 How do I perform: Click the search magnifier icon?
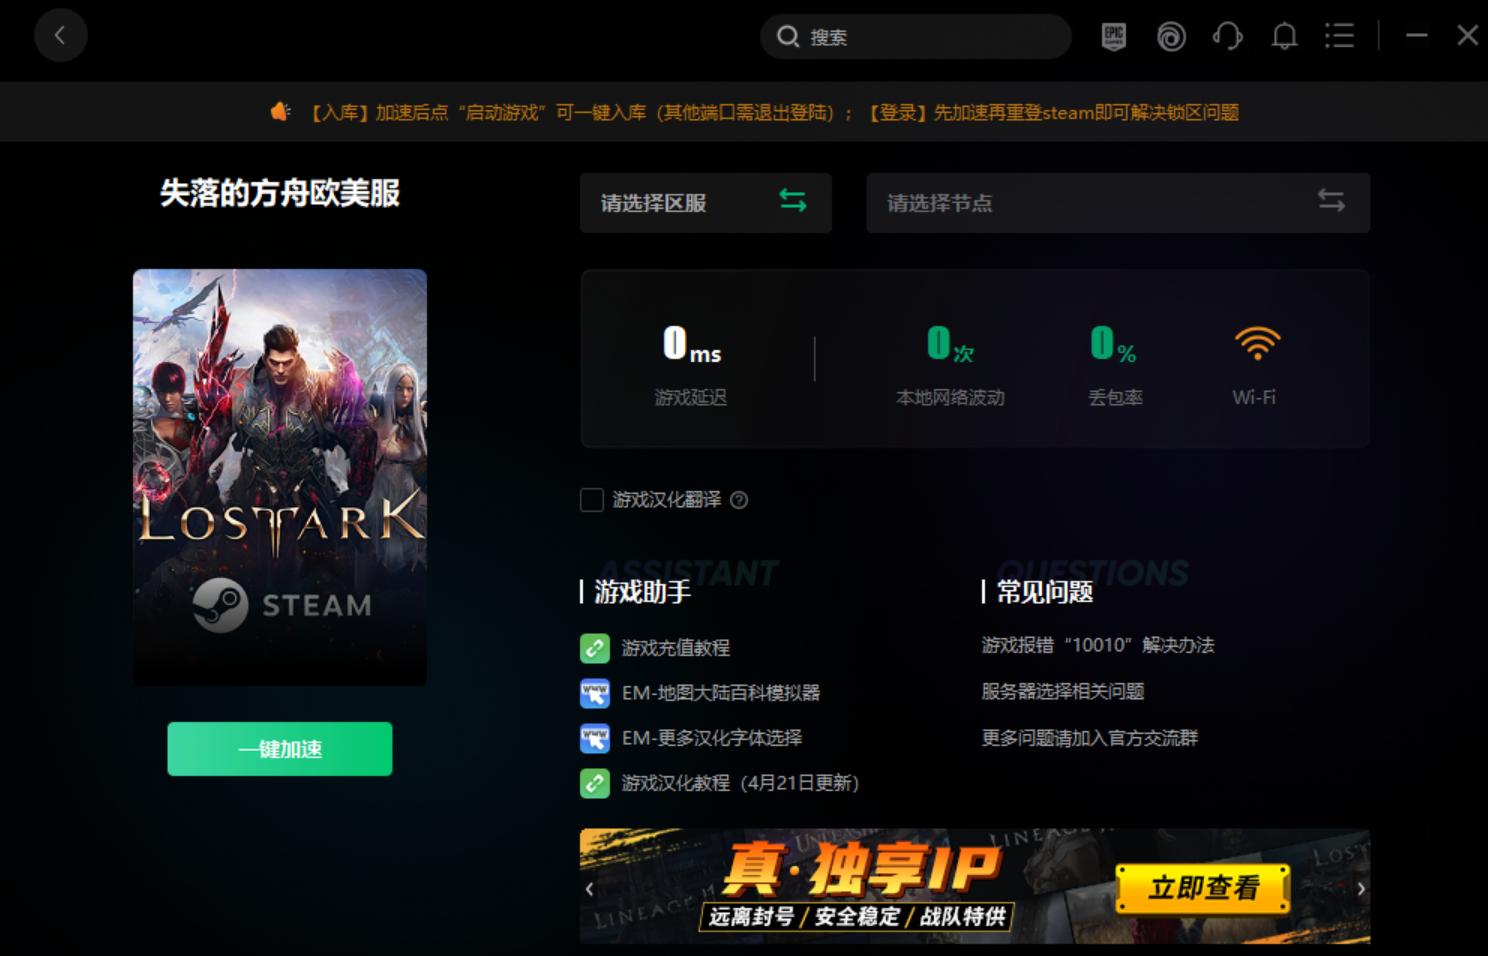[789, 36]
